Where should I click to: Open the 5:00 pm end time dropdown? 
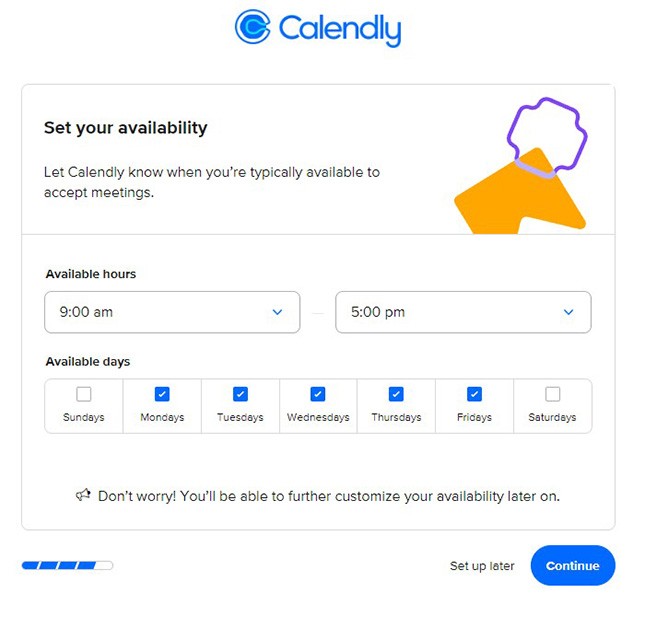pos(463,312)
